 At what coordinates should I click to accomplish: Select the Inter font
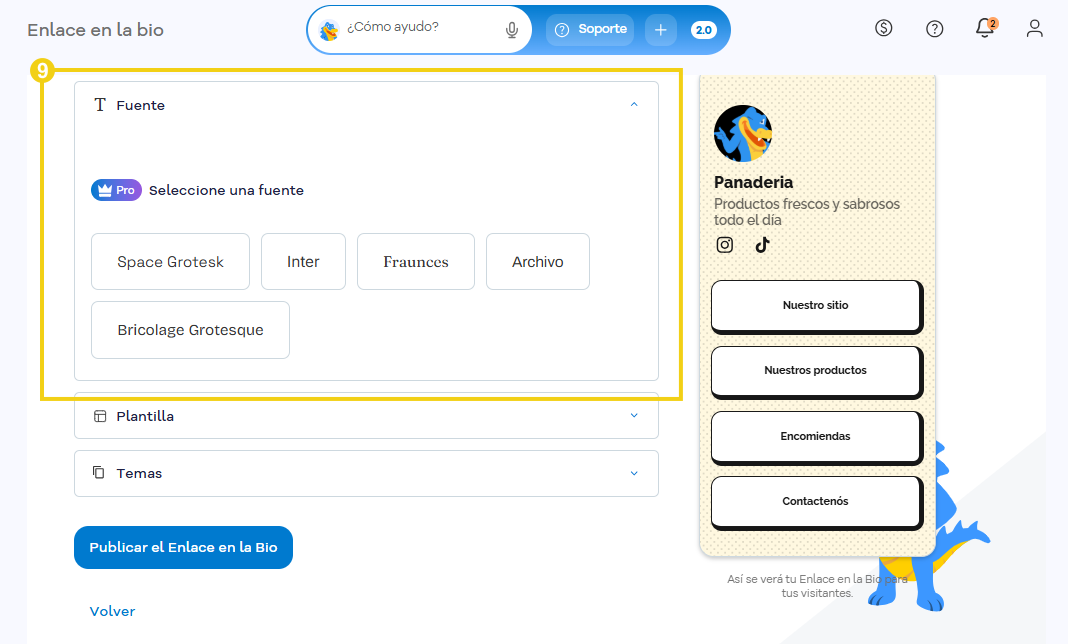303,262
